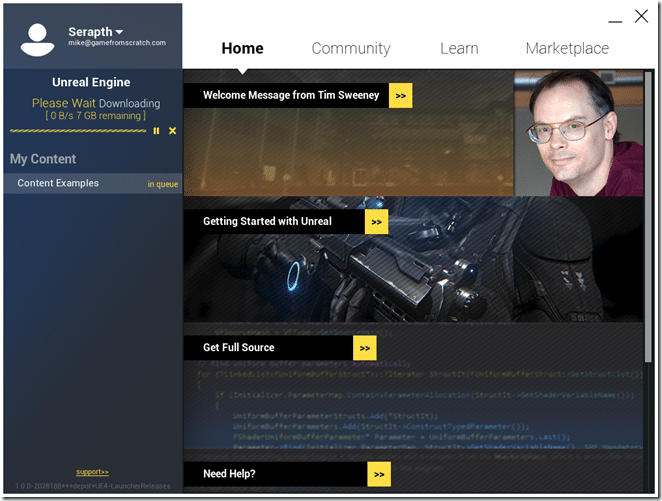Image resolution: width=662 pixels, height=501 pixels.
Task: Click arrow button beside Getting Started with Unreal
Action: (376, 222)
